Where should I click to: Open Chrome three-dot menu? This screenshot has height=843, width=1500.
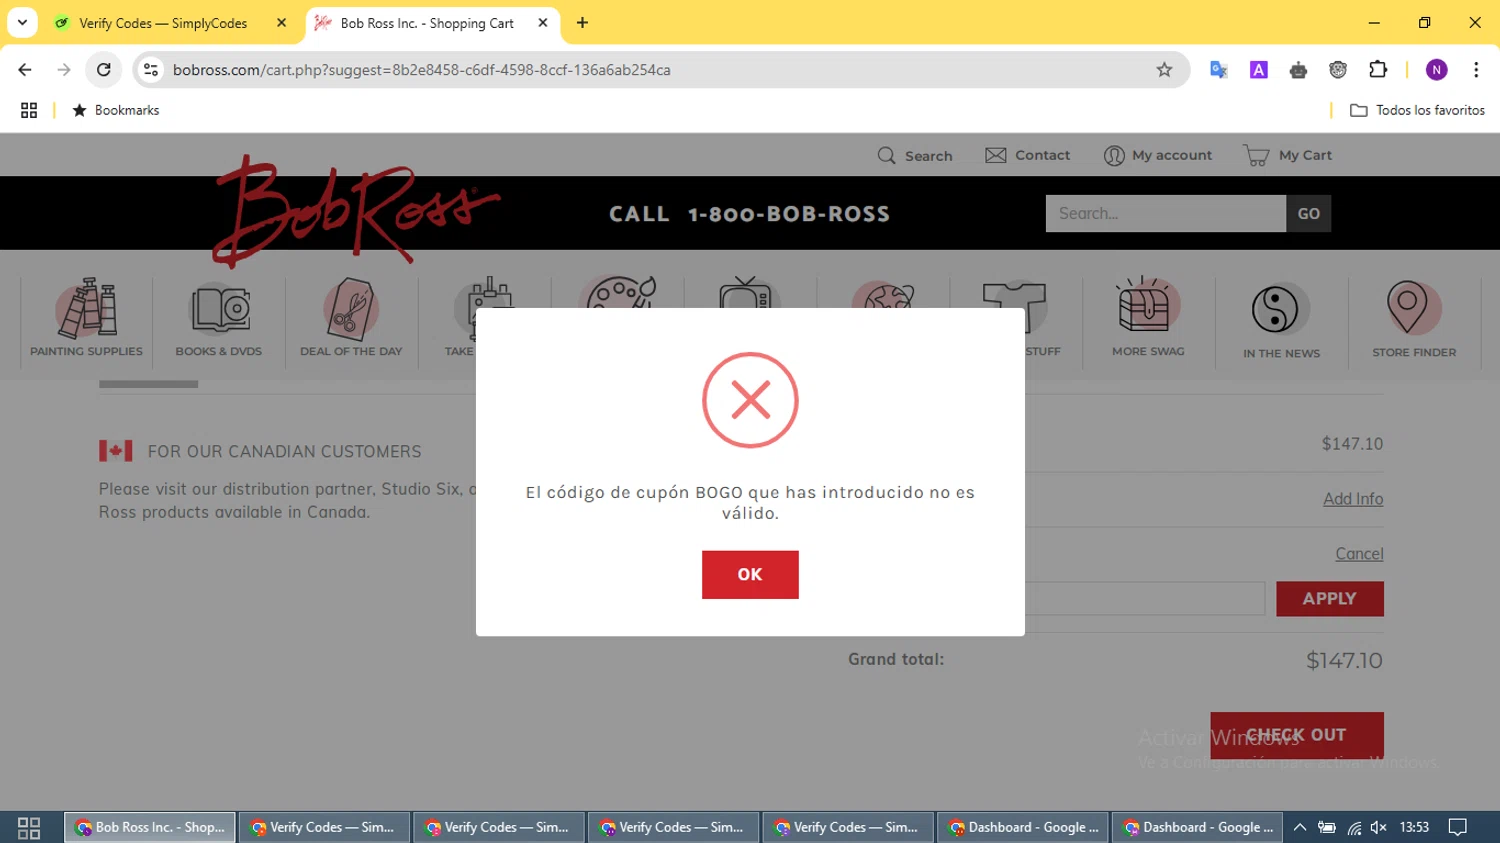coord(1476,70)
